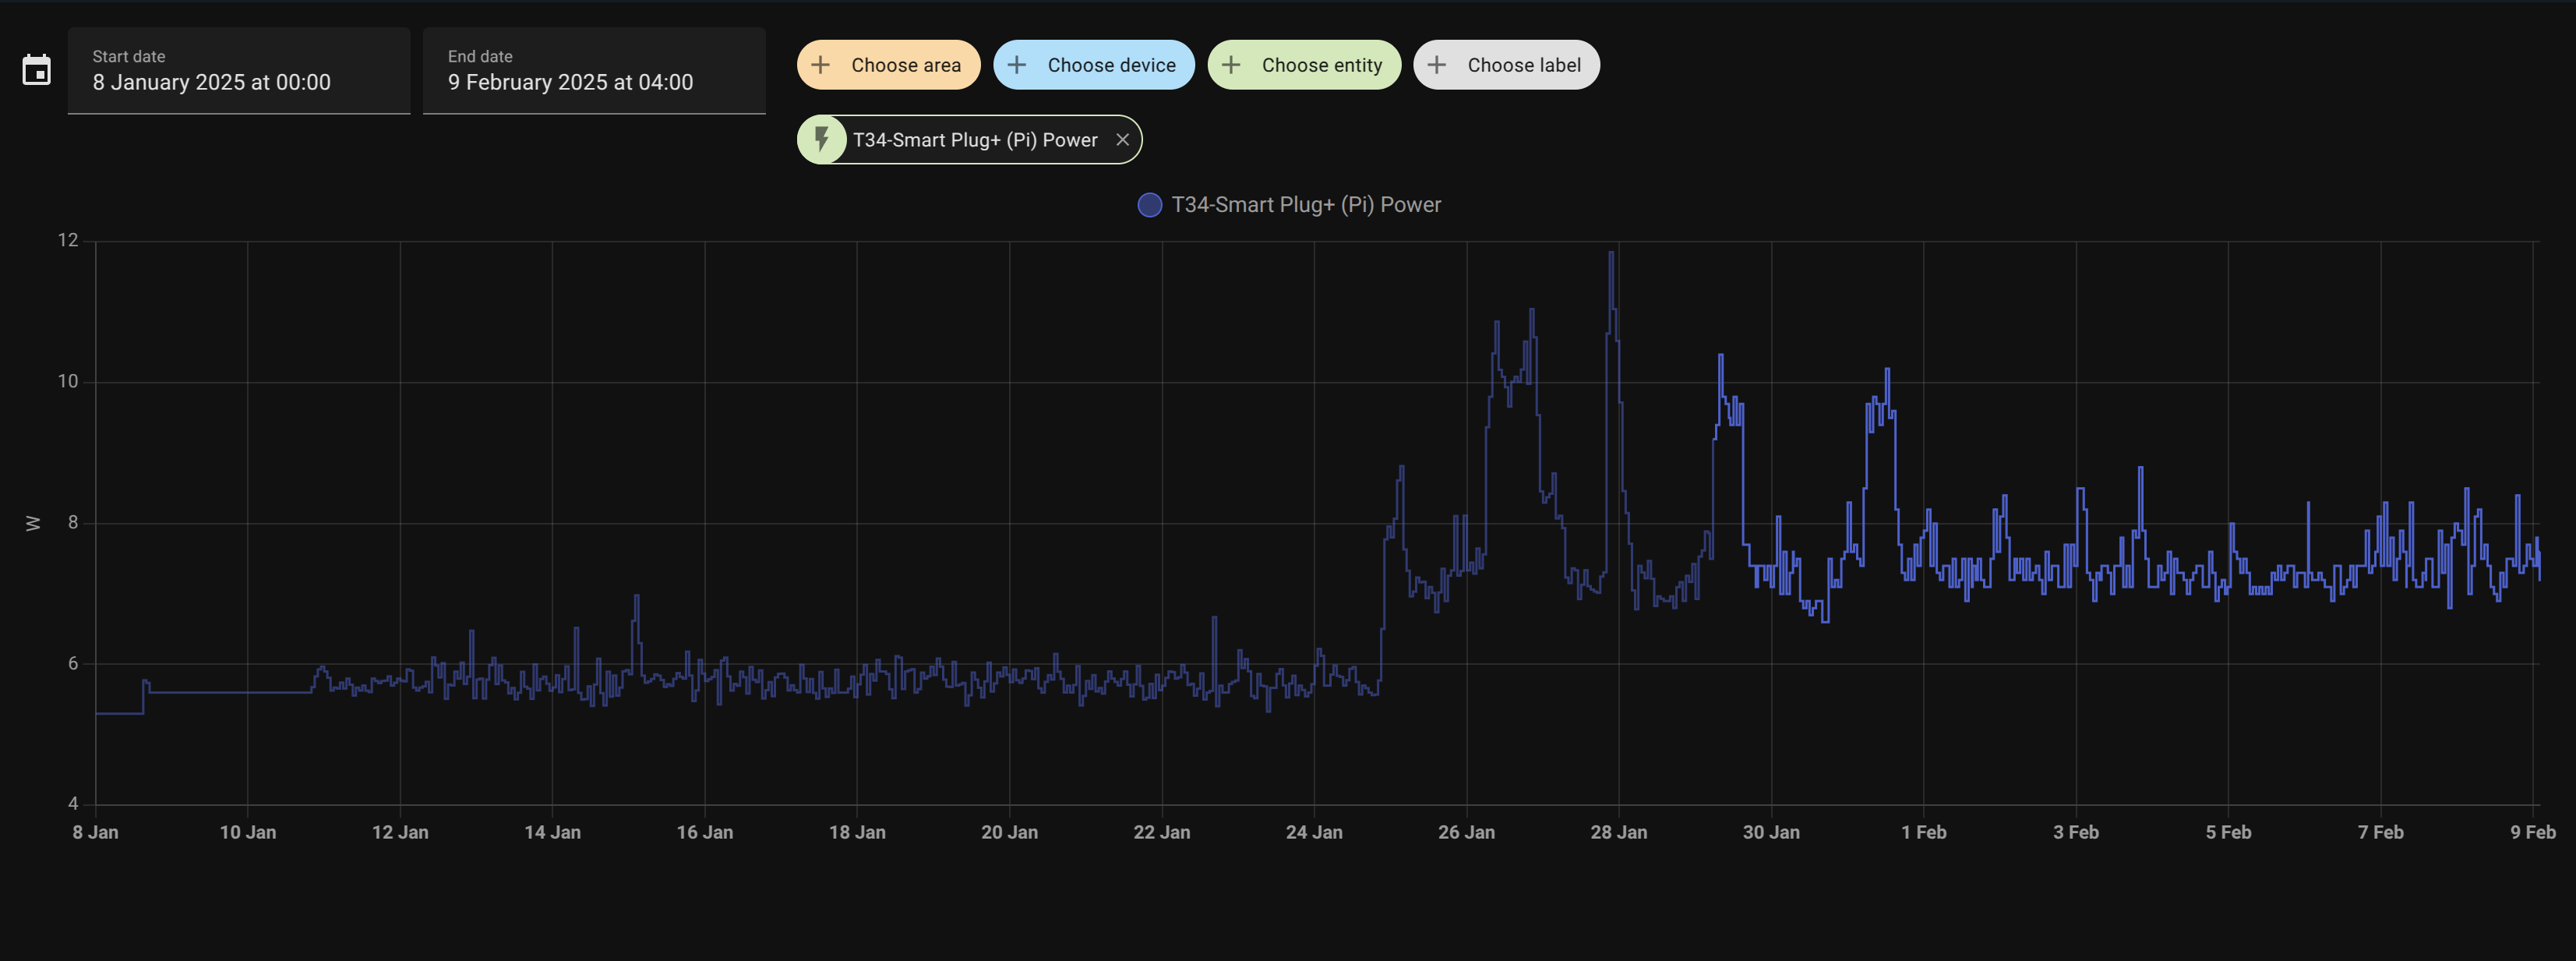2576x961 pixels.
Task: Click the blue legend color circle
Action: pos(1150,205)
